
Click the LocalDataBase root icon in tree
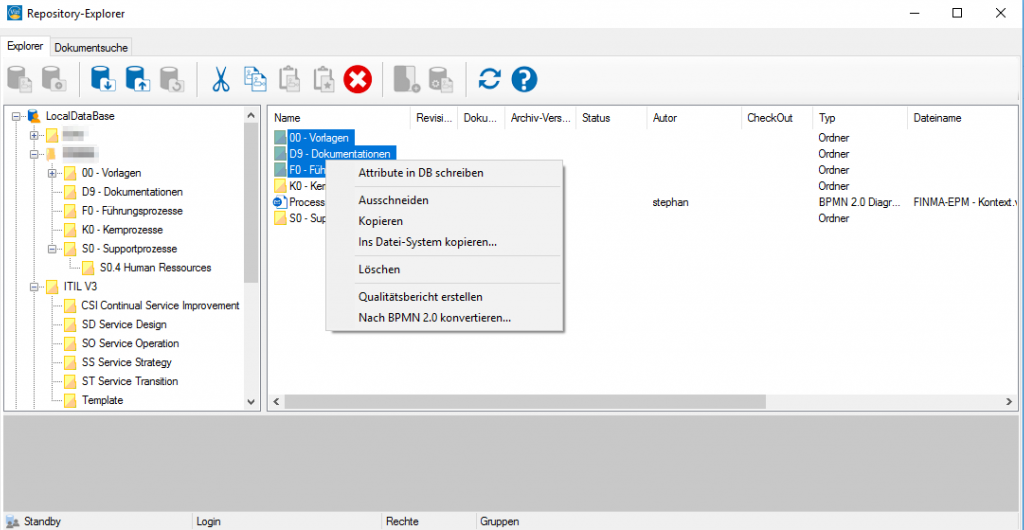tap(35, 117)
